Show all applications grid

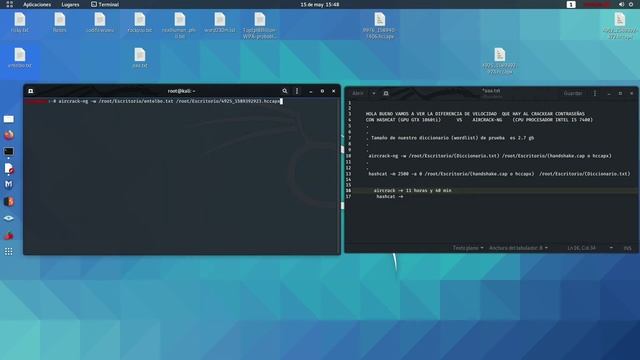[x=9, y=252]
